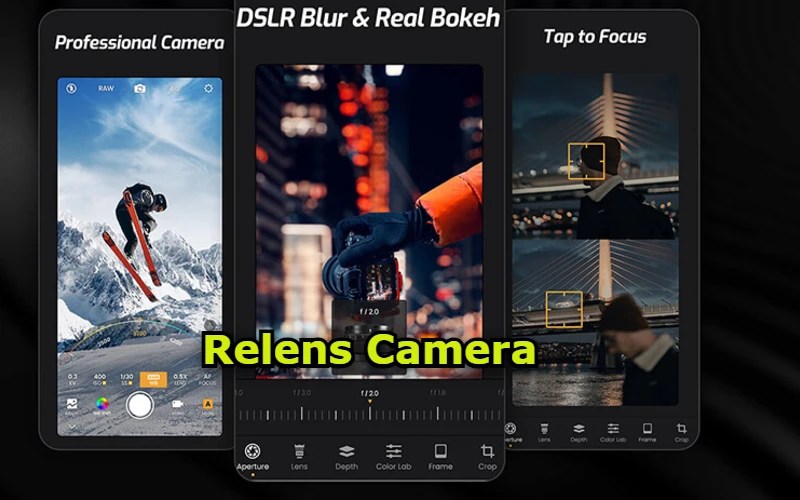The image size is (800, 500).
Task: Adjust the curved white balance dial
Action: point(138,337)
